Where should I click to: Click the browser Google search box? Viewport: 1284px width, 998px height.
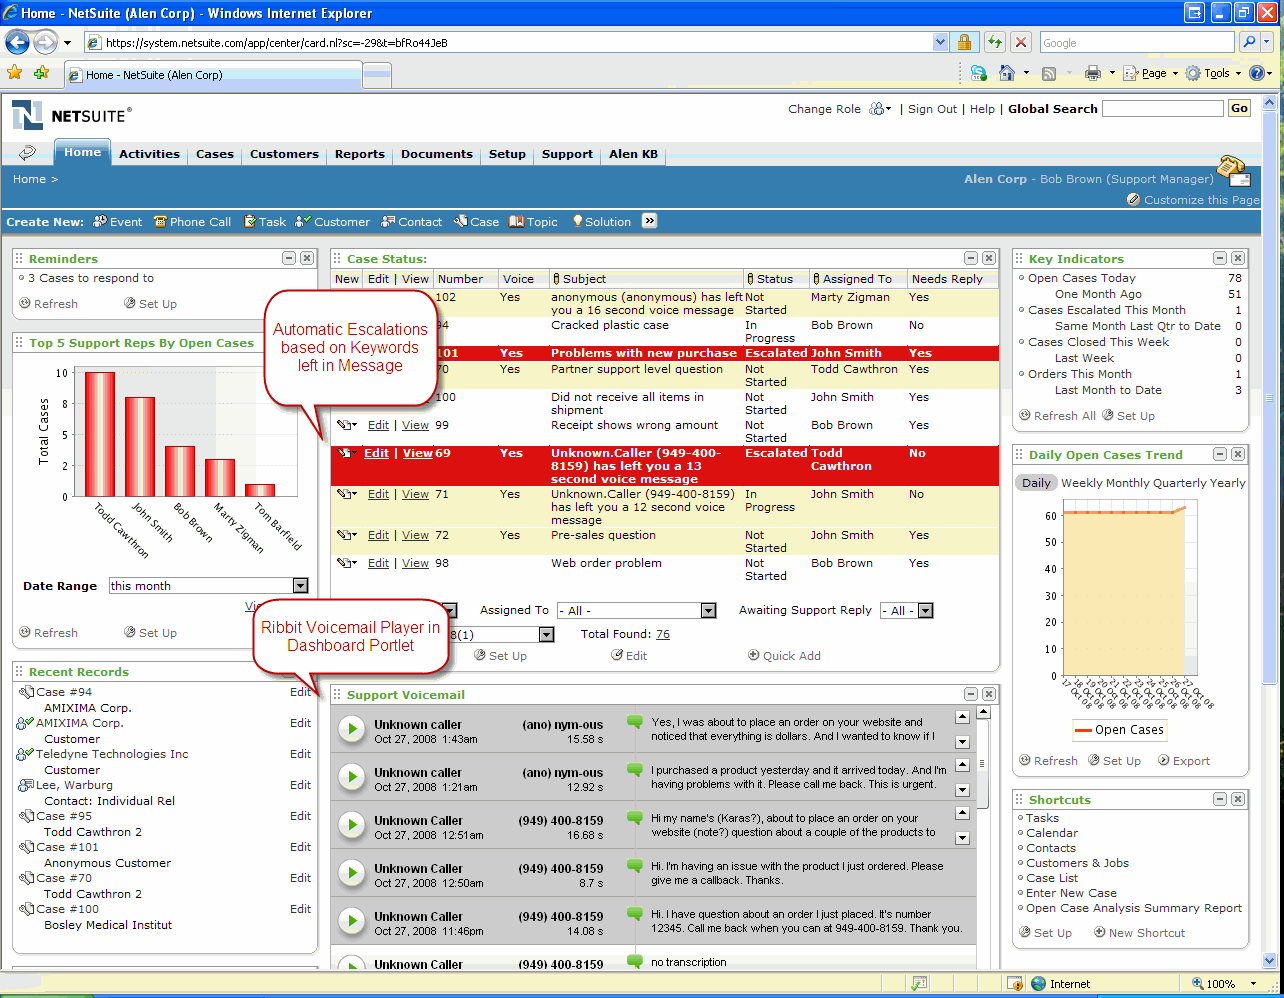(1137, 42)
